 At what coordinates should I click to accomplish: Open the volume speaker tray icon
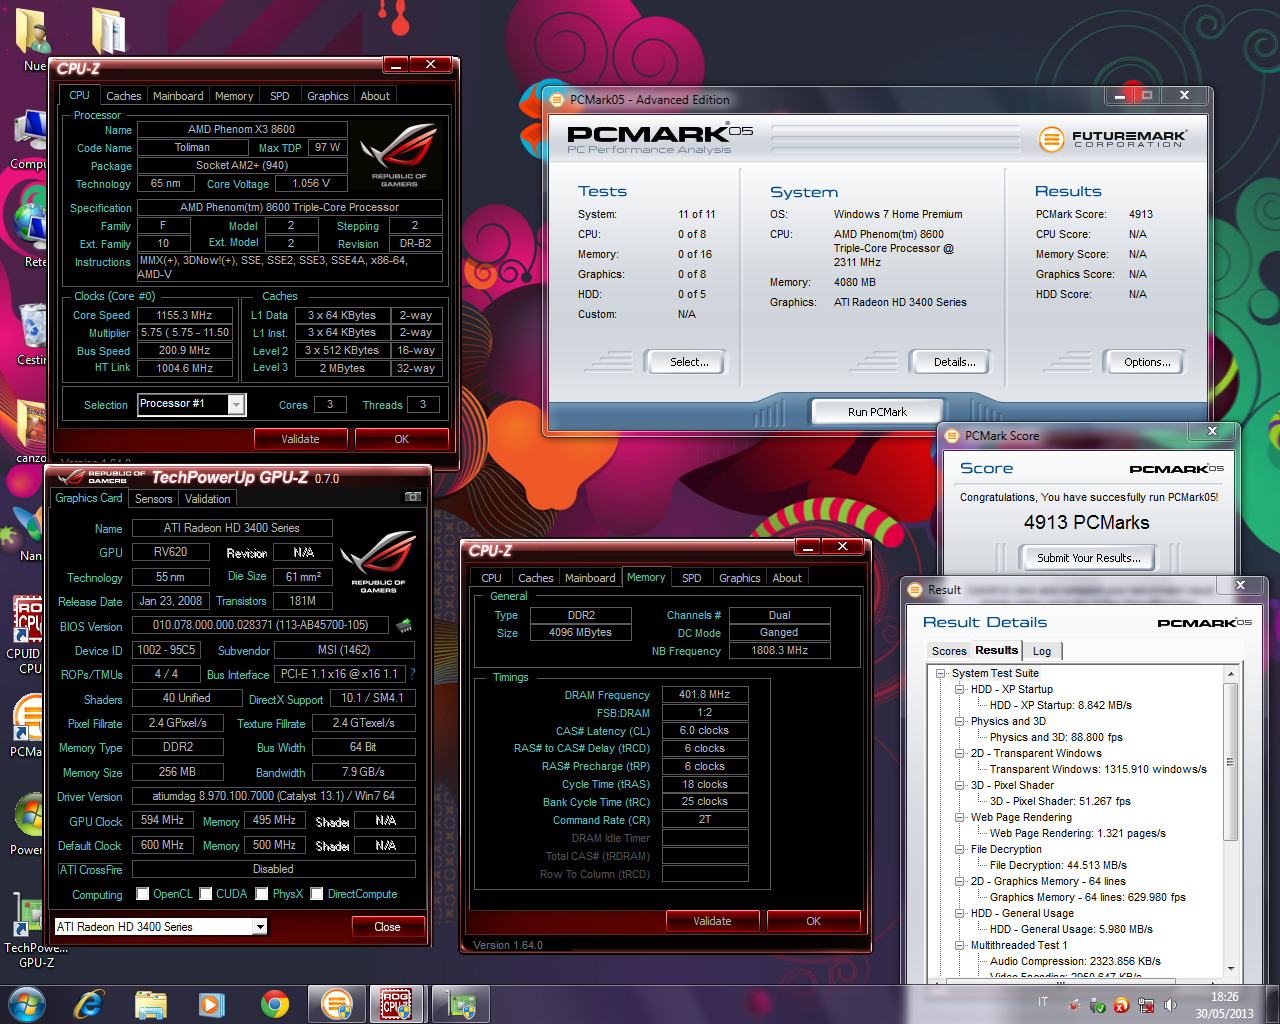(1168, 1005)
